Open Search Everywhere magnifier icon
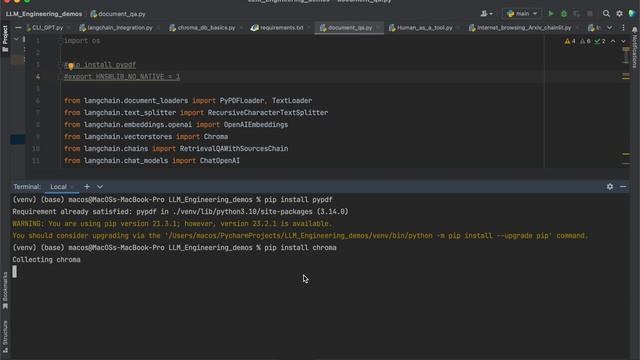The height and width of the screenshot is (360, 640). [606, 13]
